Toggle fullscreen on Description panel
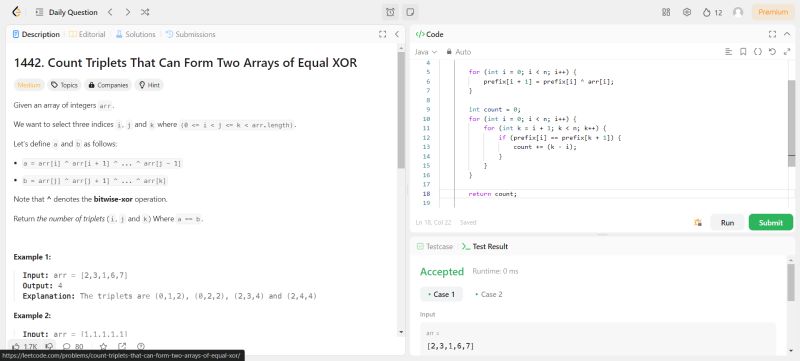This screenshot has height=361, width=800. coord(383,34)
